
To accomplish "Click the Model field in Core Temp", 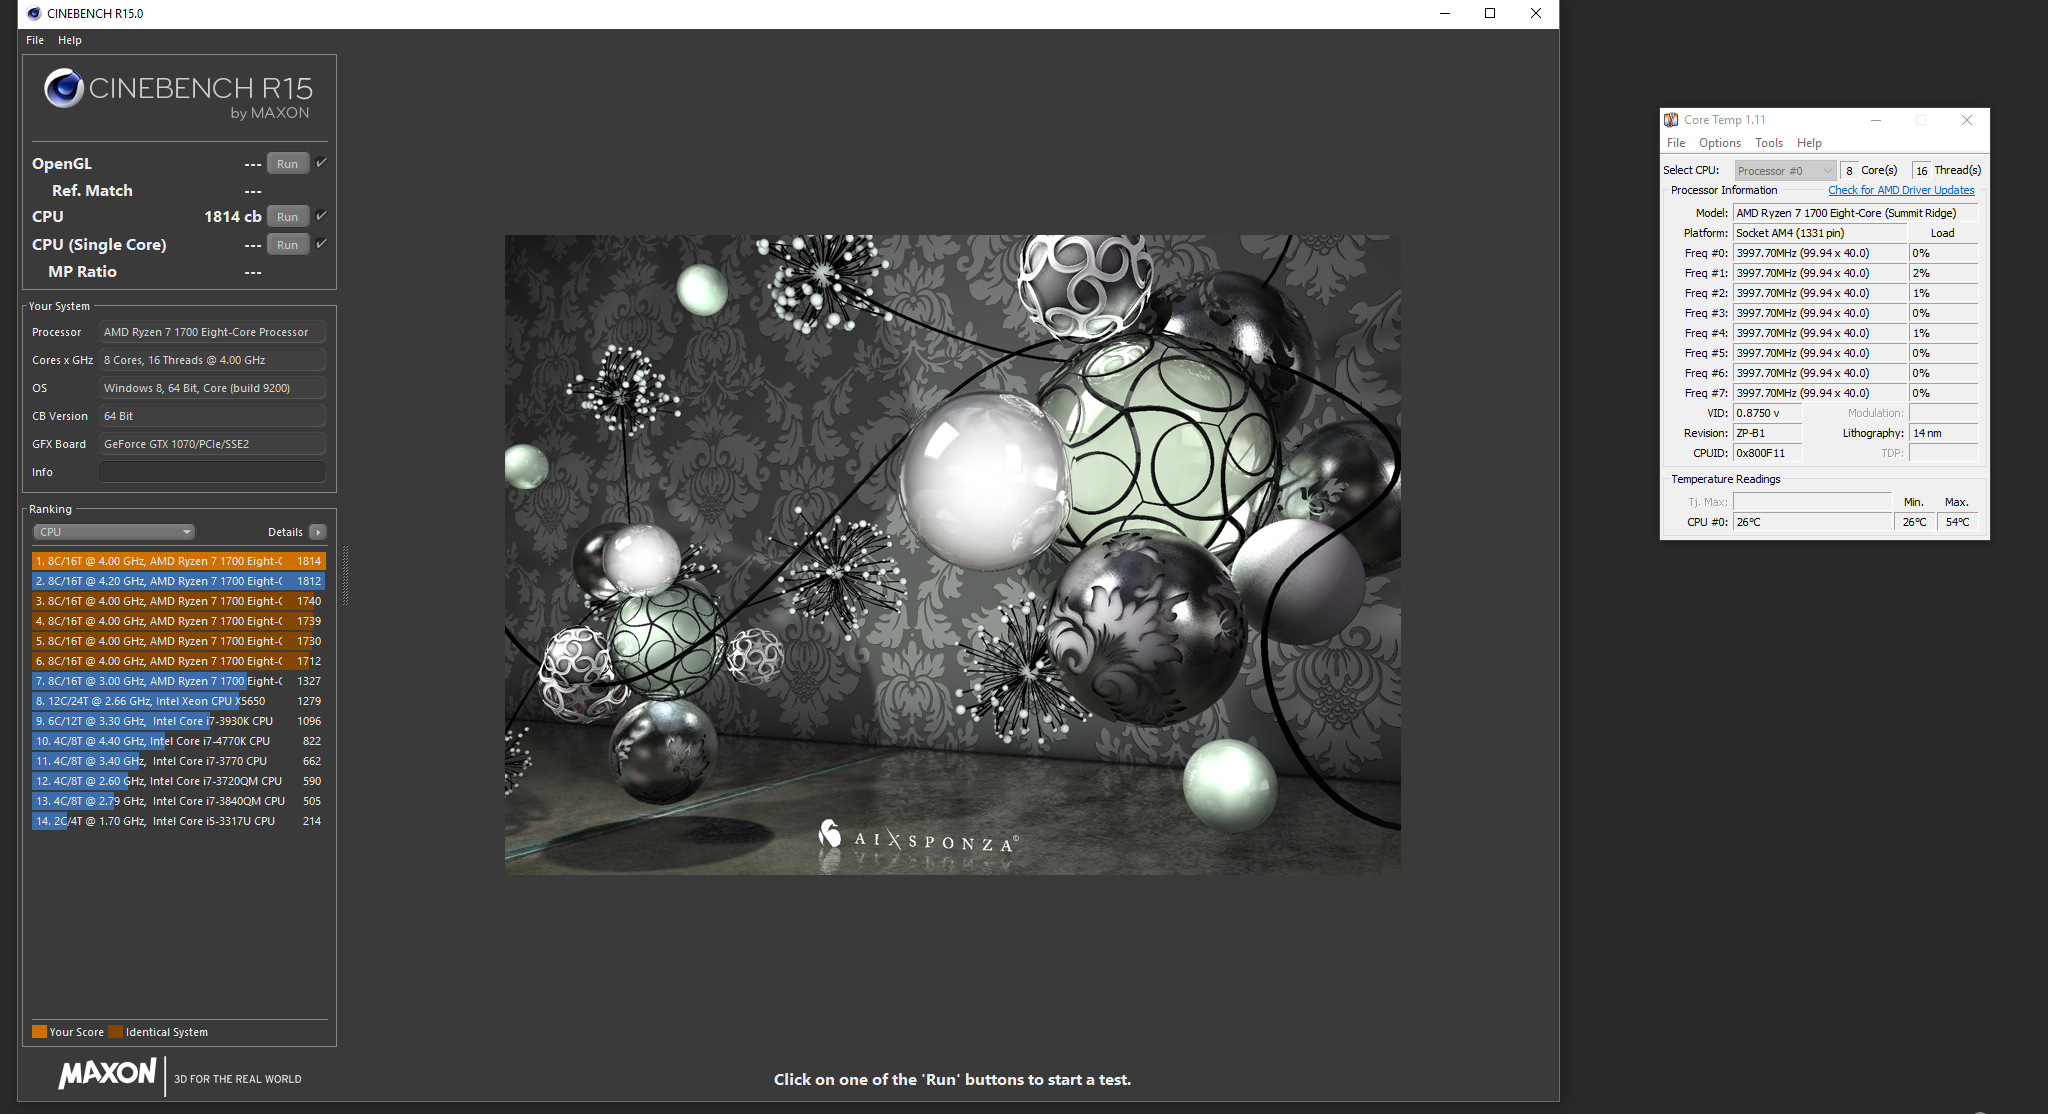I will point(1855,213).
